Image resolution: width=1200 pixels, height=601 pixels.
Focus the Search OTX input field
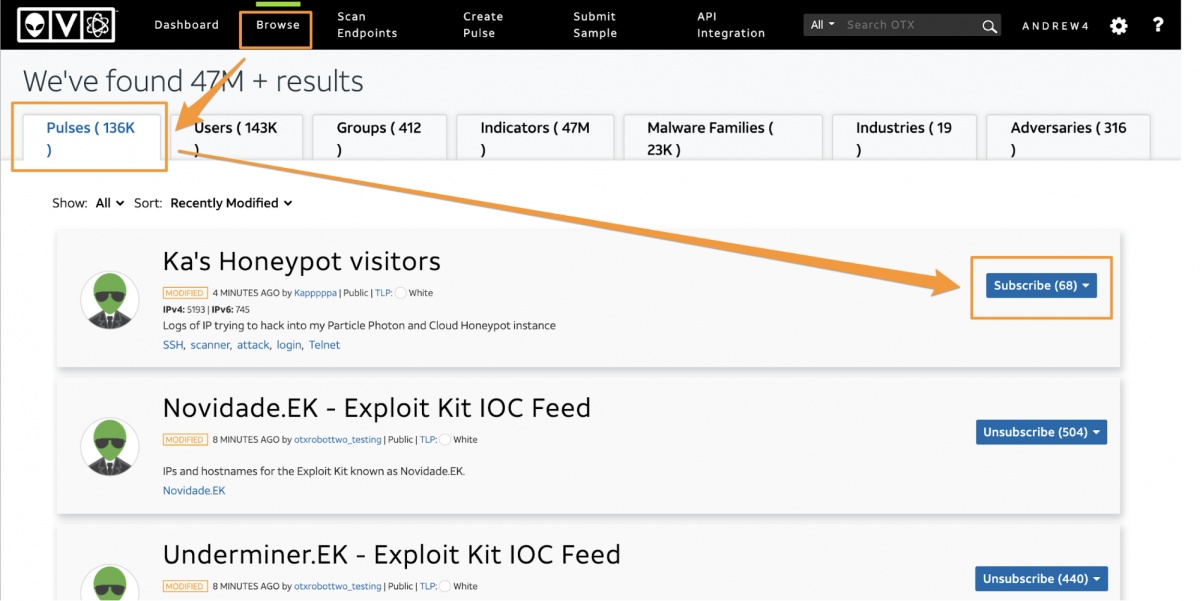(x=908, y=25)
